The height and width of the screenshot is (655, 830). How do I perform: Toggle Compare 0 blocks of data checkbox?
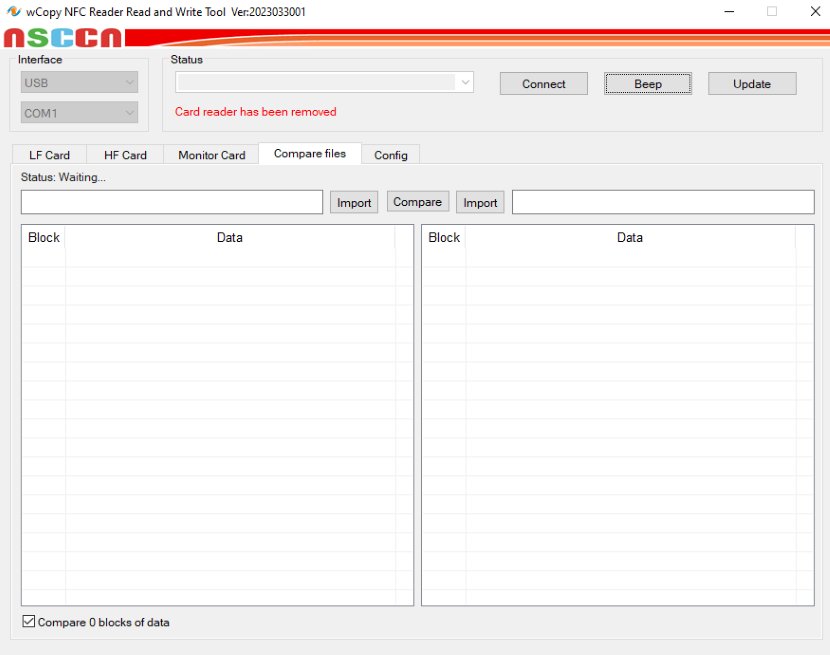tap(29, 622)
